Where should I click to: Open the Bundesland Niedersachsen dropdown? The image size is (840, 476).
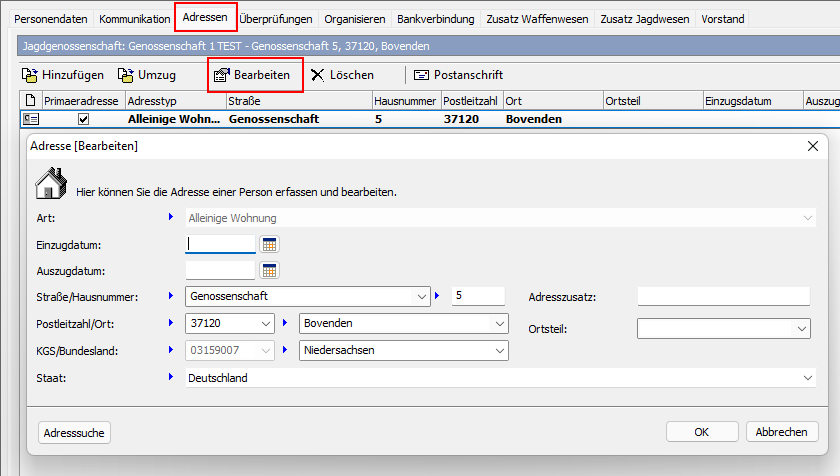(499, 351)
